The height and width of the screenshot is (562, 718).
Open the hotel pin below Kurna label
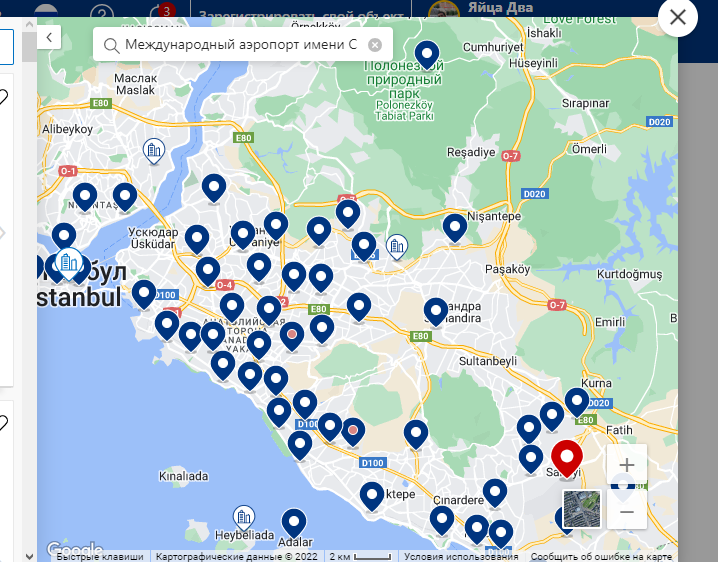(x=577, y=403)
